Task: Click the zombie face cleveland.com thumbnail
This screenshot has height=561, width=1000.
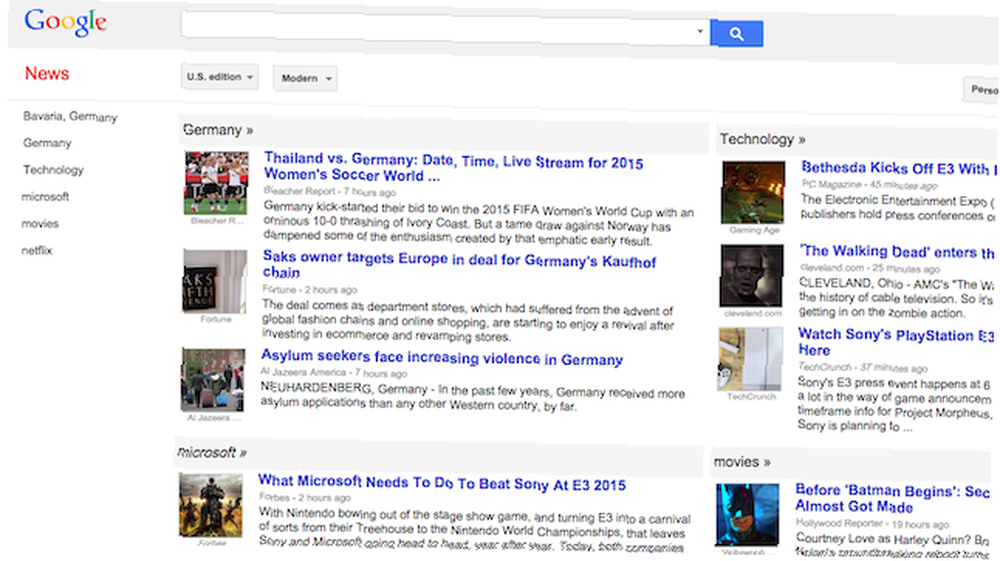Action: [752, 276]
